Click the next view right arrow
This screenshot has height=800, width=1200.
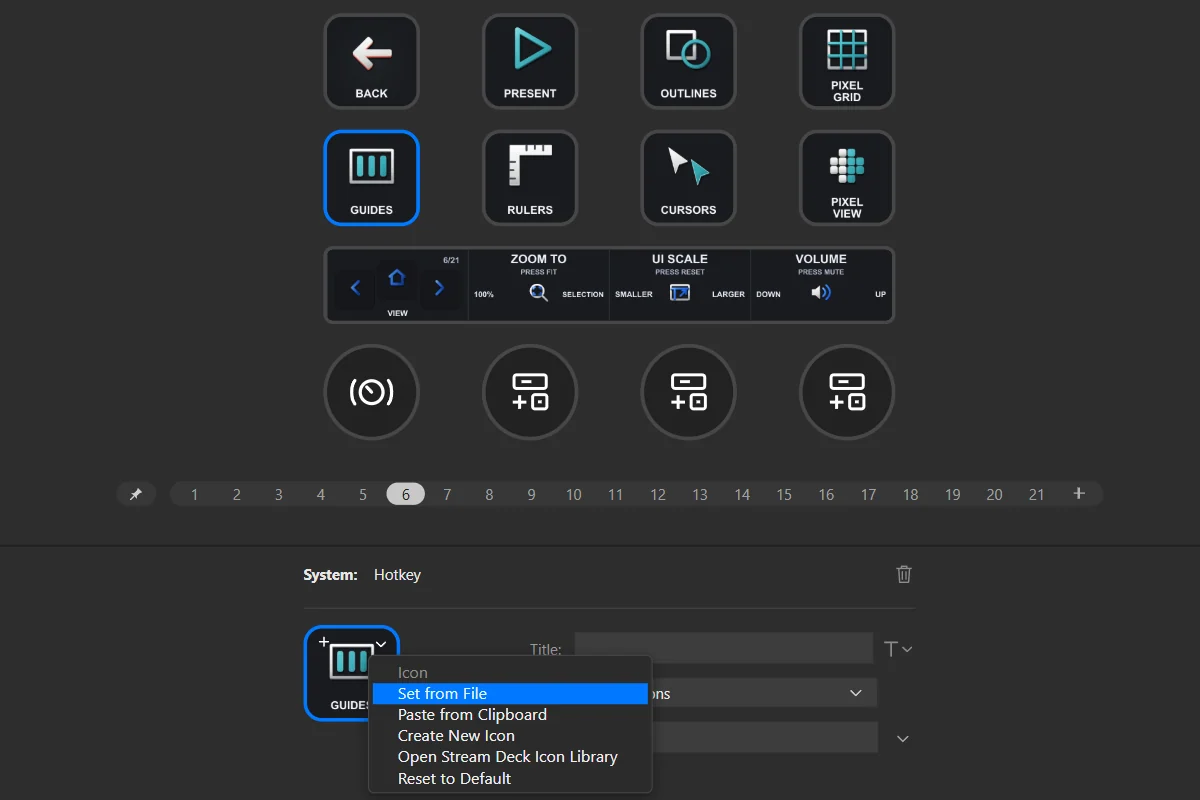439,289
